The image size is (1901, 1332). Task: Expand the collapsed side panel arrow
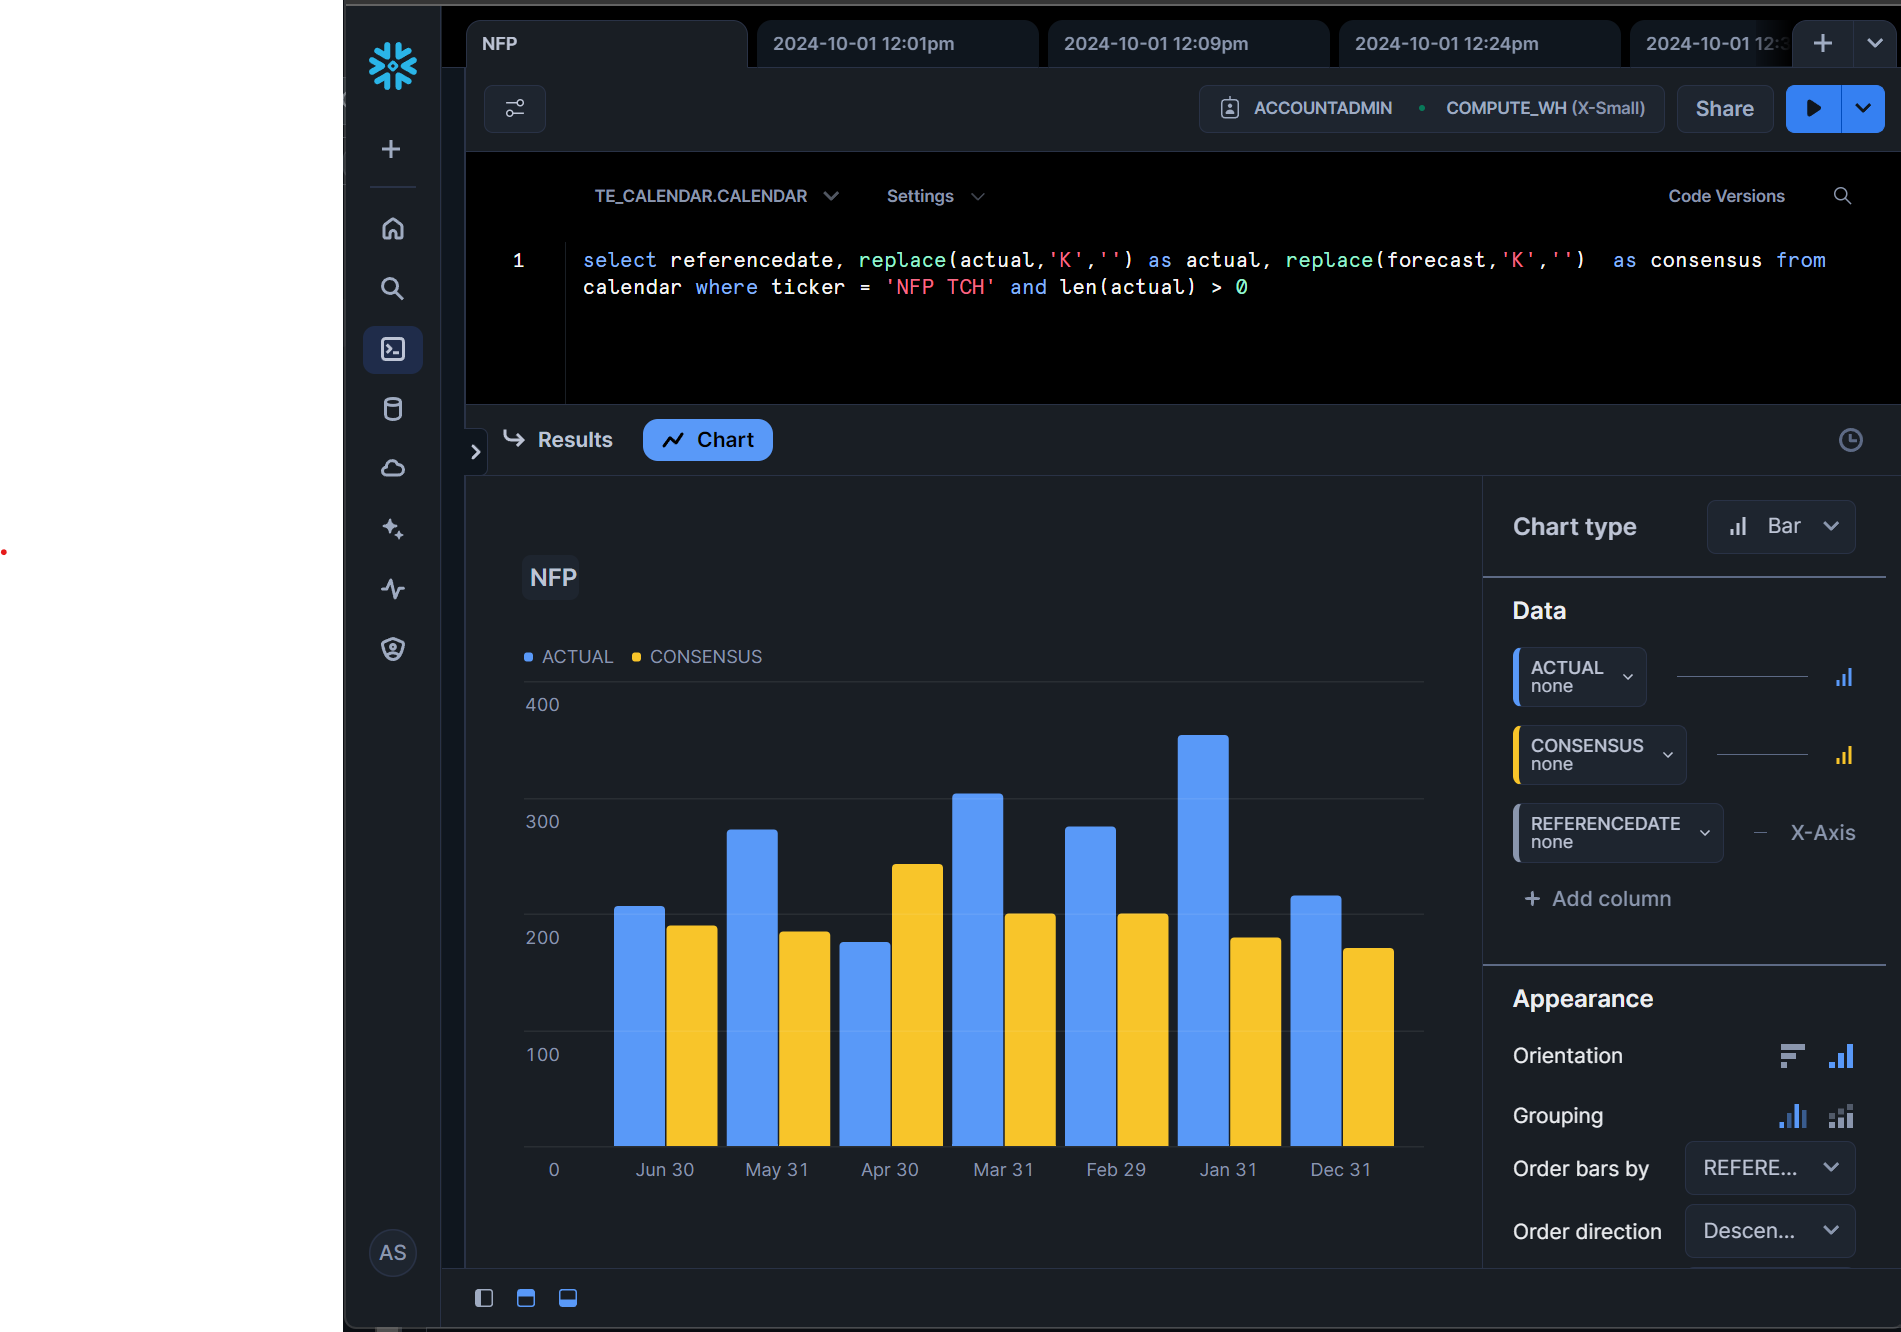(x=475, y=452)
